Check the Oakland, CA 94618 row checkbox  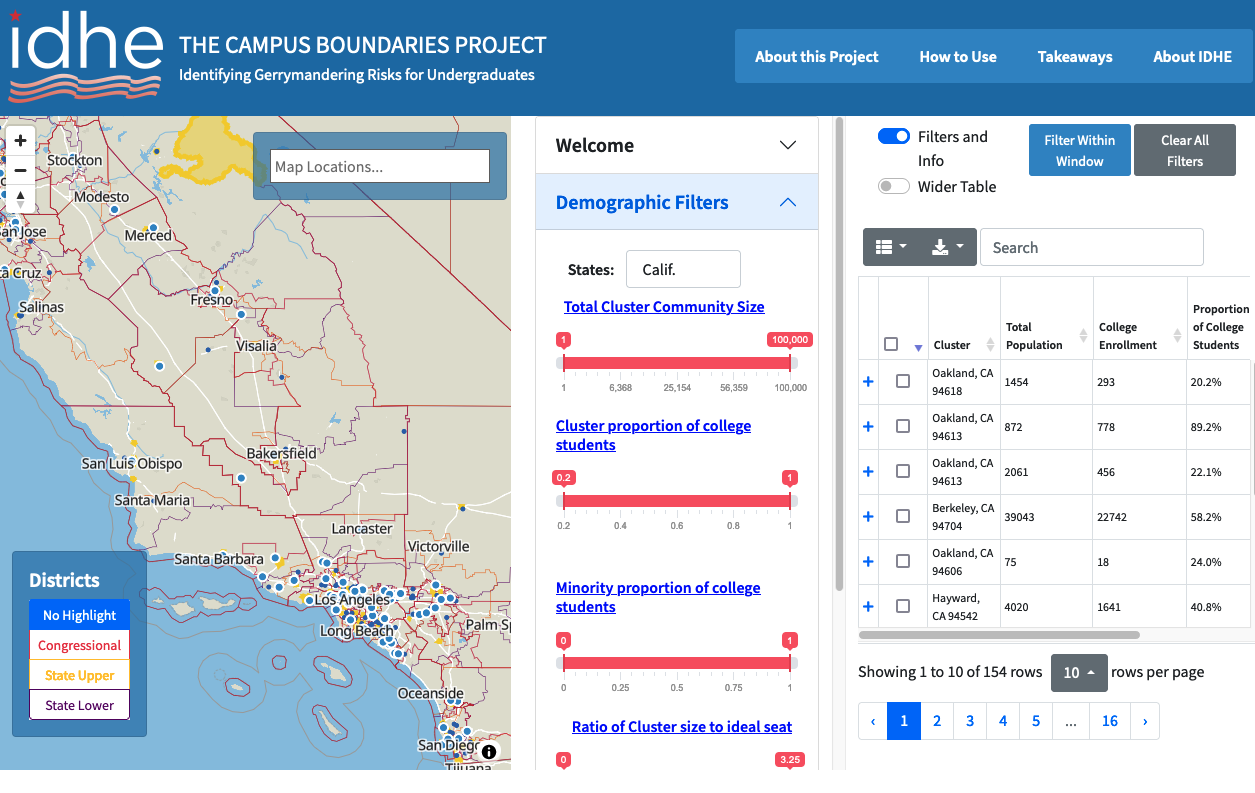click(x=903, y=382)
